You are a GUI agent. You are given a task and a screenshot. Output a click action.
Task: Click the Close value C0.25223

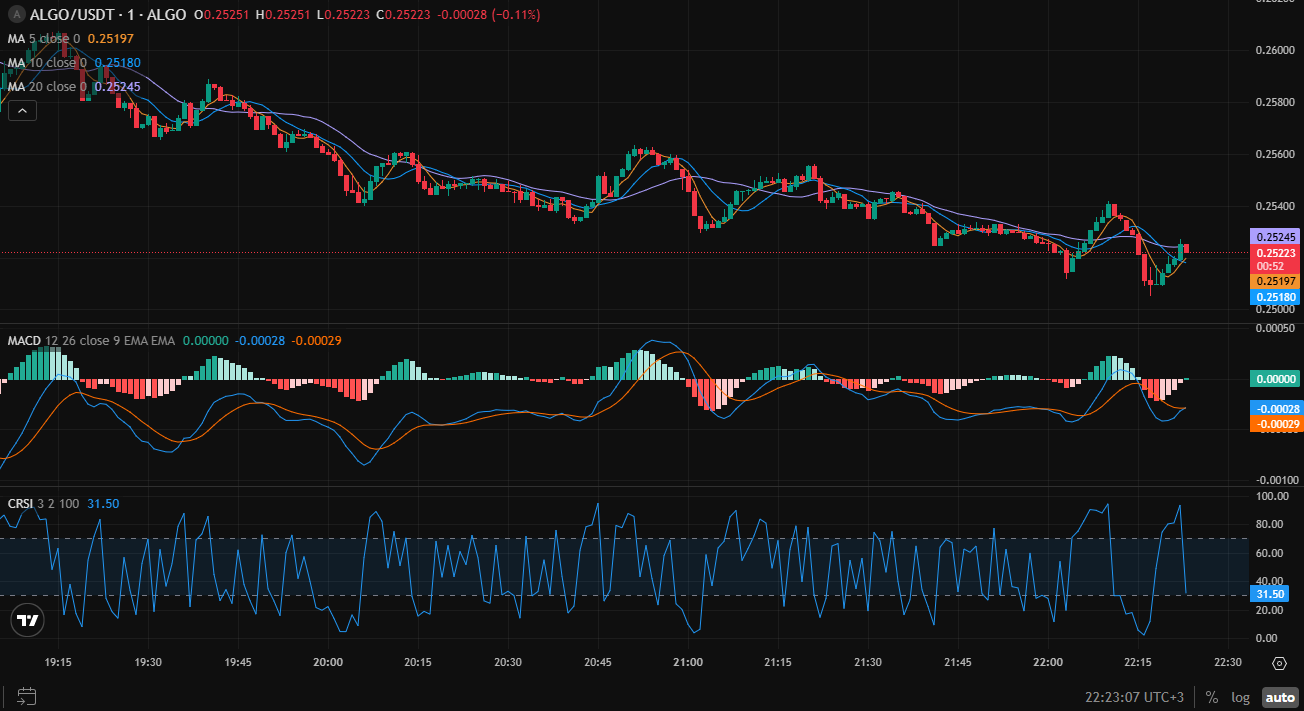click(x=403, y=15)
